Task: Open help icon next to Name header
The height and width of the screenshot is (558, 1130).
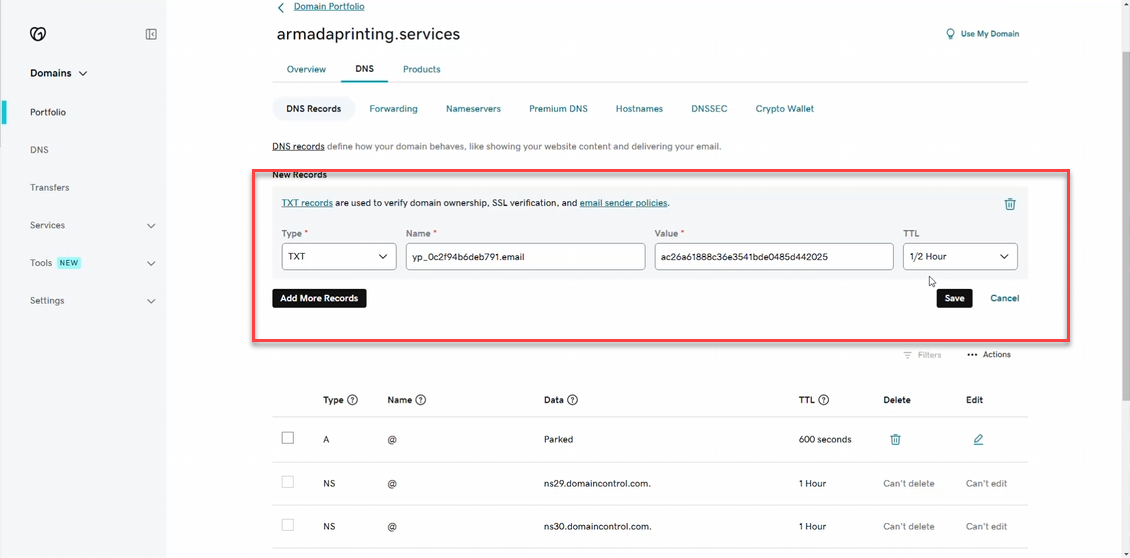Action: 421,400
